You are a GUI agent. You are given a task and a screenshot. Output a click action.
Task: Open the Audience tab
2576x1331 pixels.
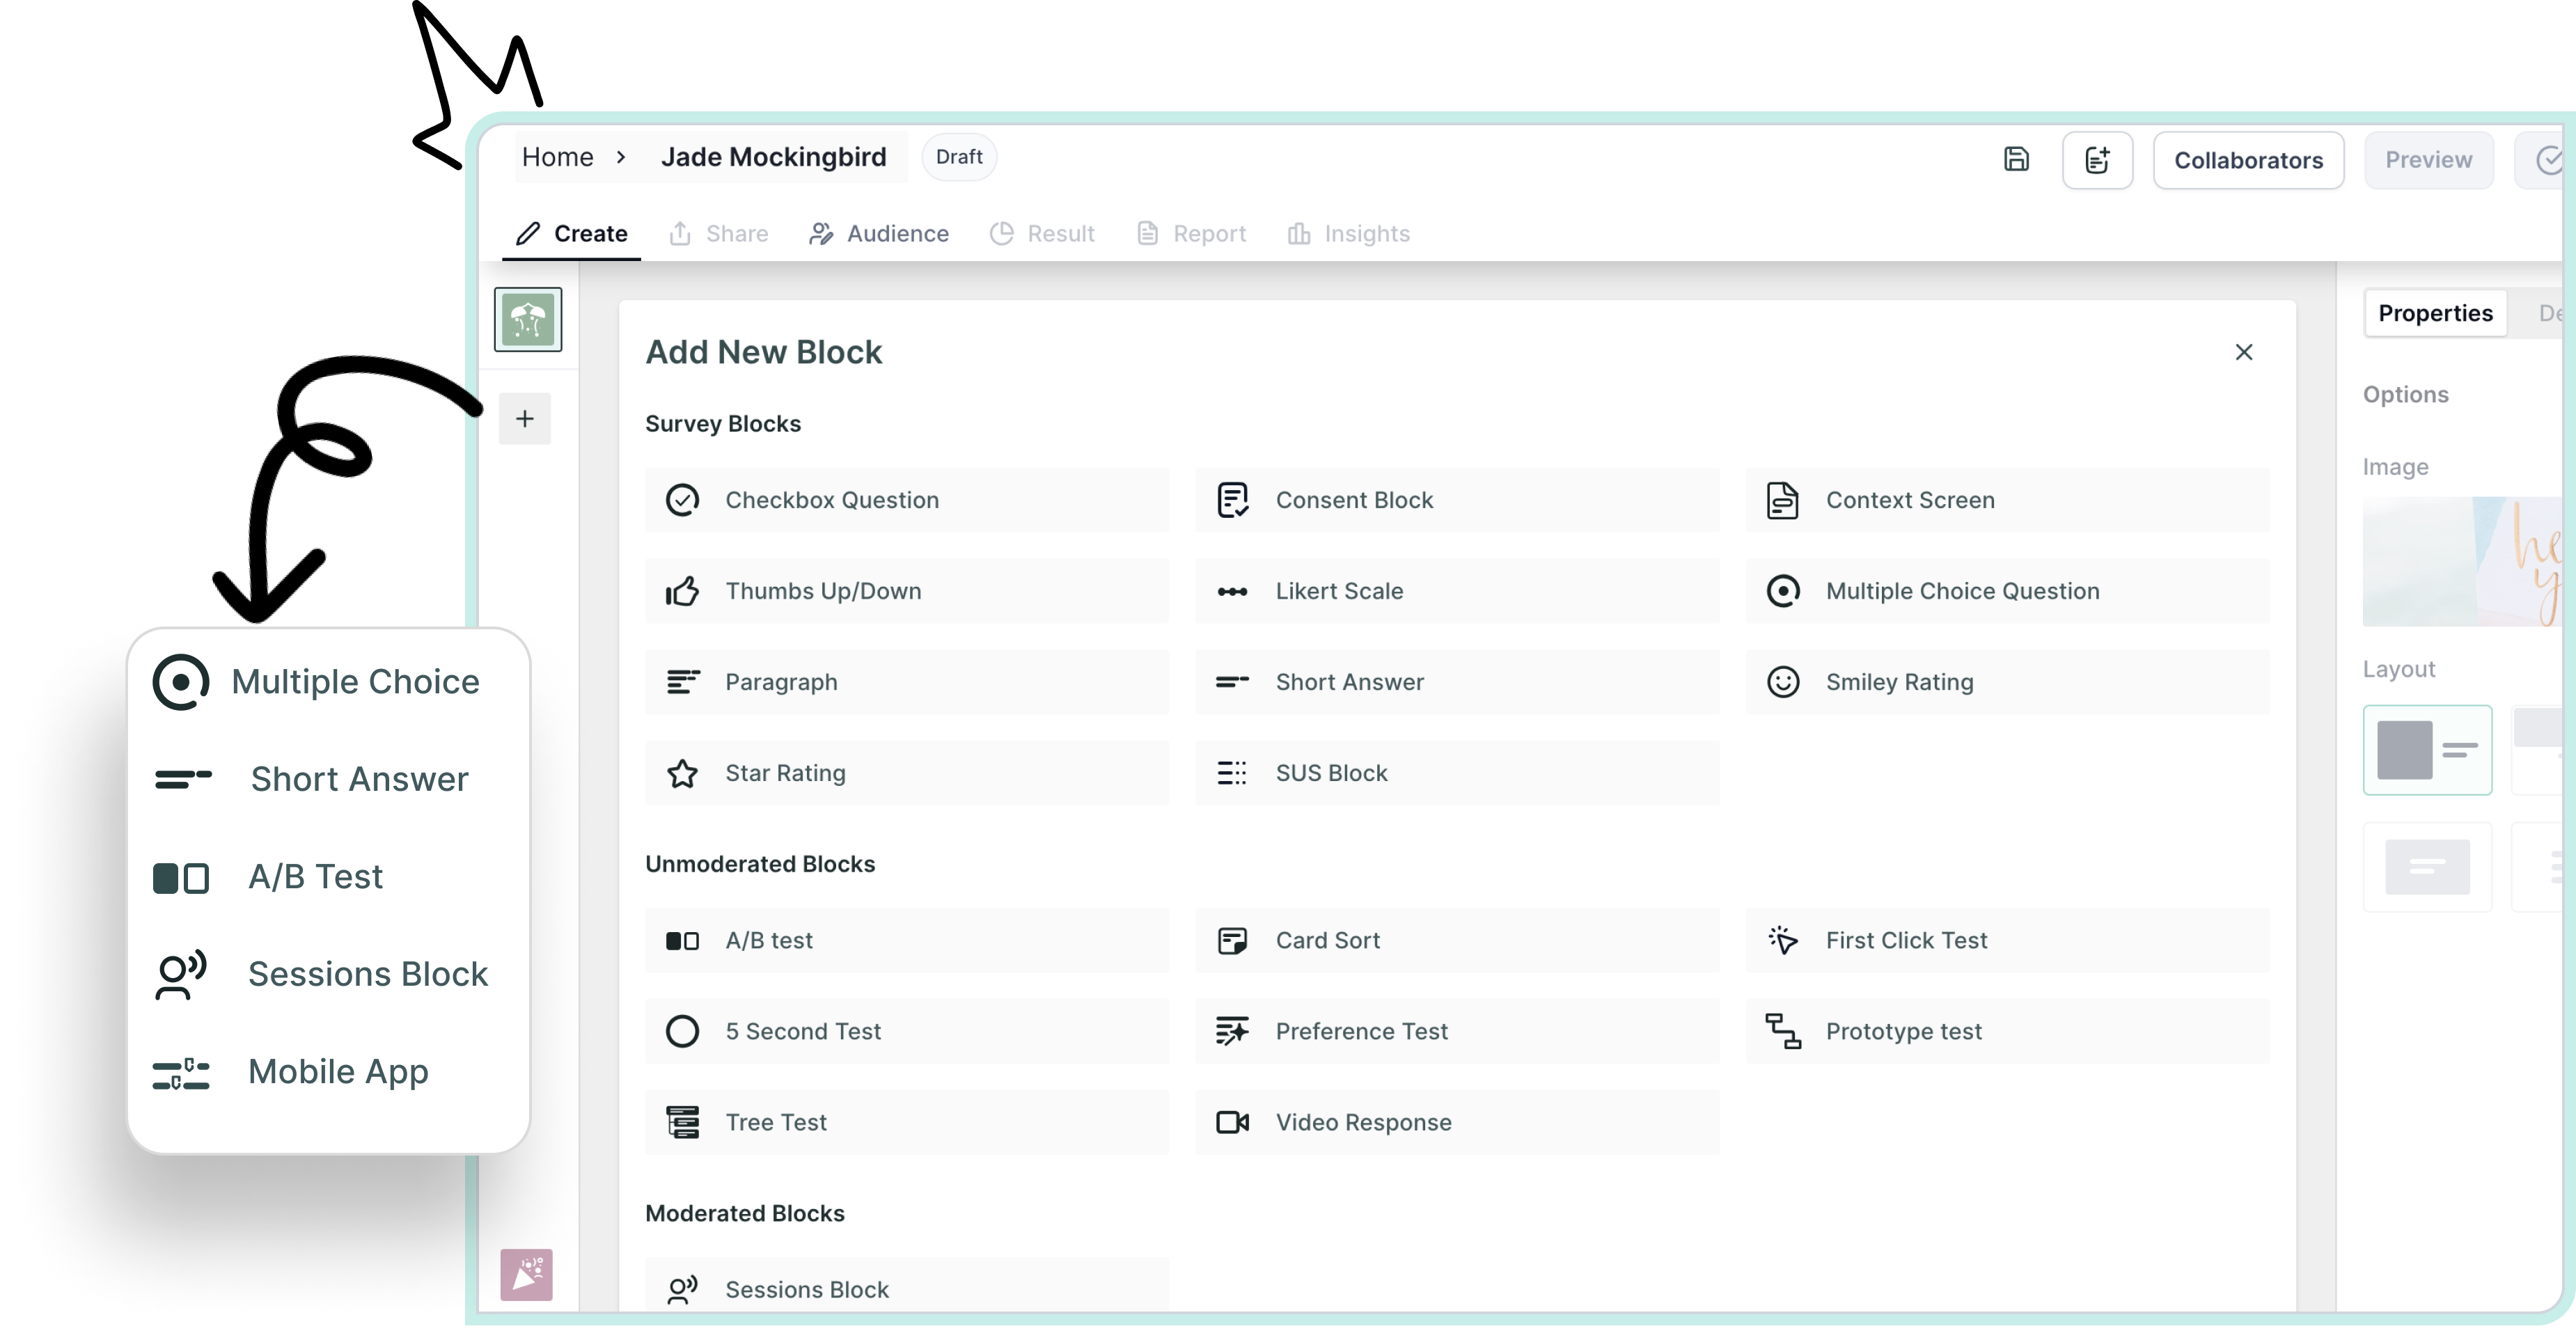point(879,234)
